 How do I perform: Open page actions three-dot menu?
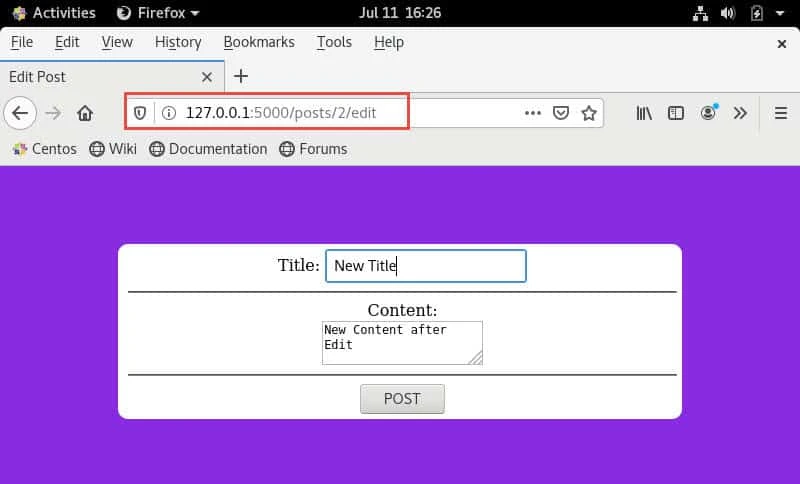click(x=533, y=113)
